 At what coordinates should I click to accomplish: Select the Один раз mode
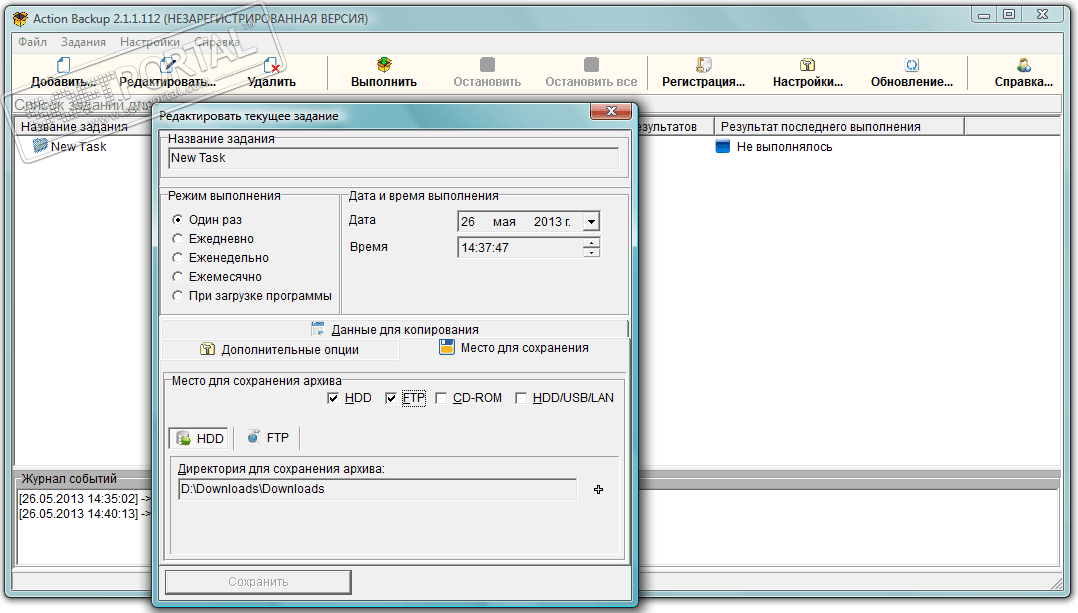[x=177, y=219]
